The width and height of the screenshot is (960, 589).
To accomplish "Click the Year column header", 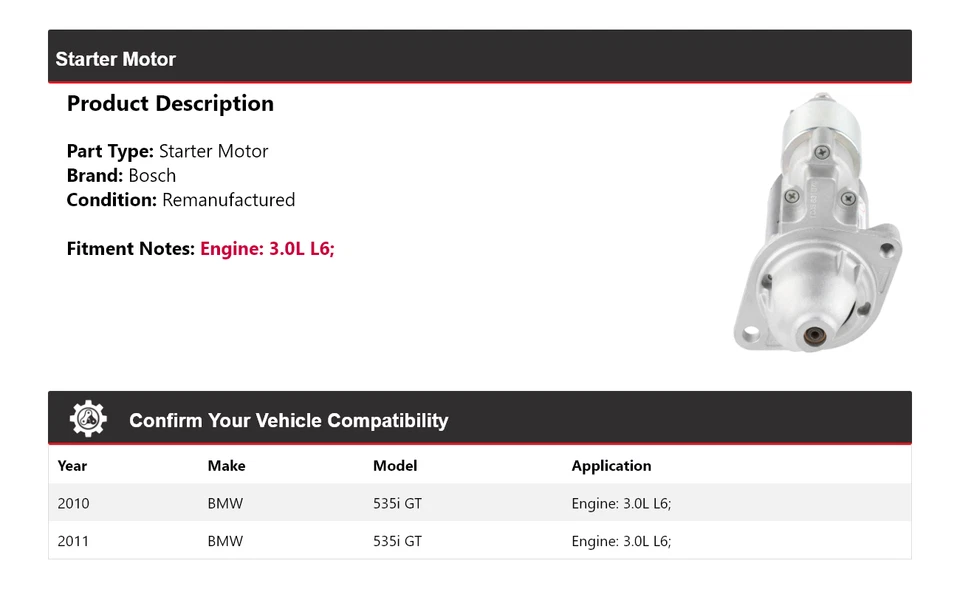I will pos(72,466).
